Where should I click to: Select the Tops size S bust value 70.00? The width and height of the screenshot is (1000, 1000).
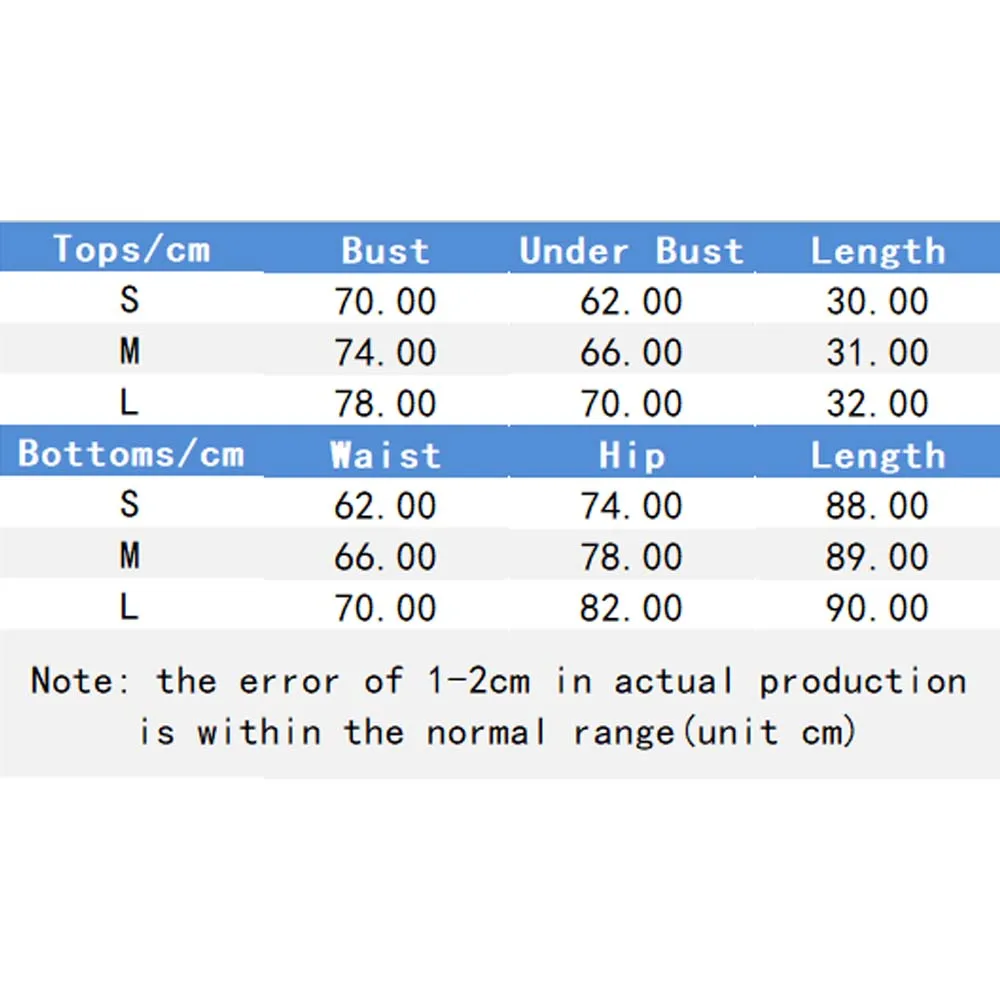tap(385, 302)
